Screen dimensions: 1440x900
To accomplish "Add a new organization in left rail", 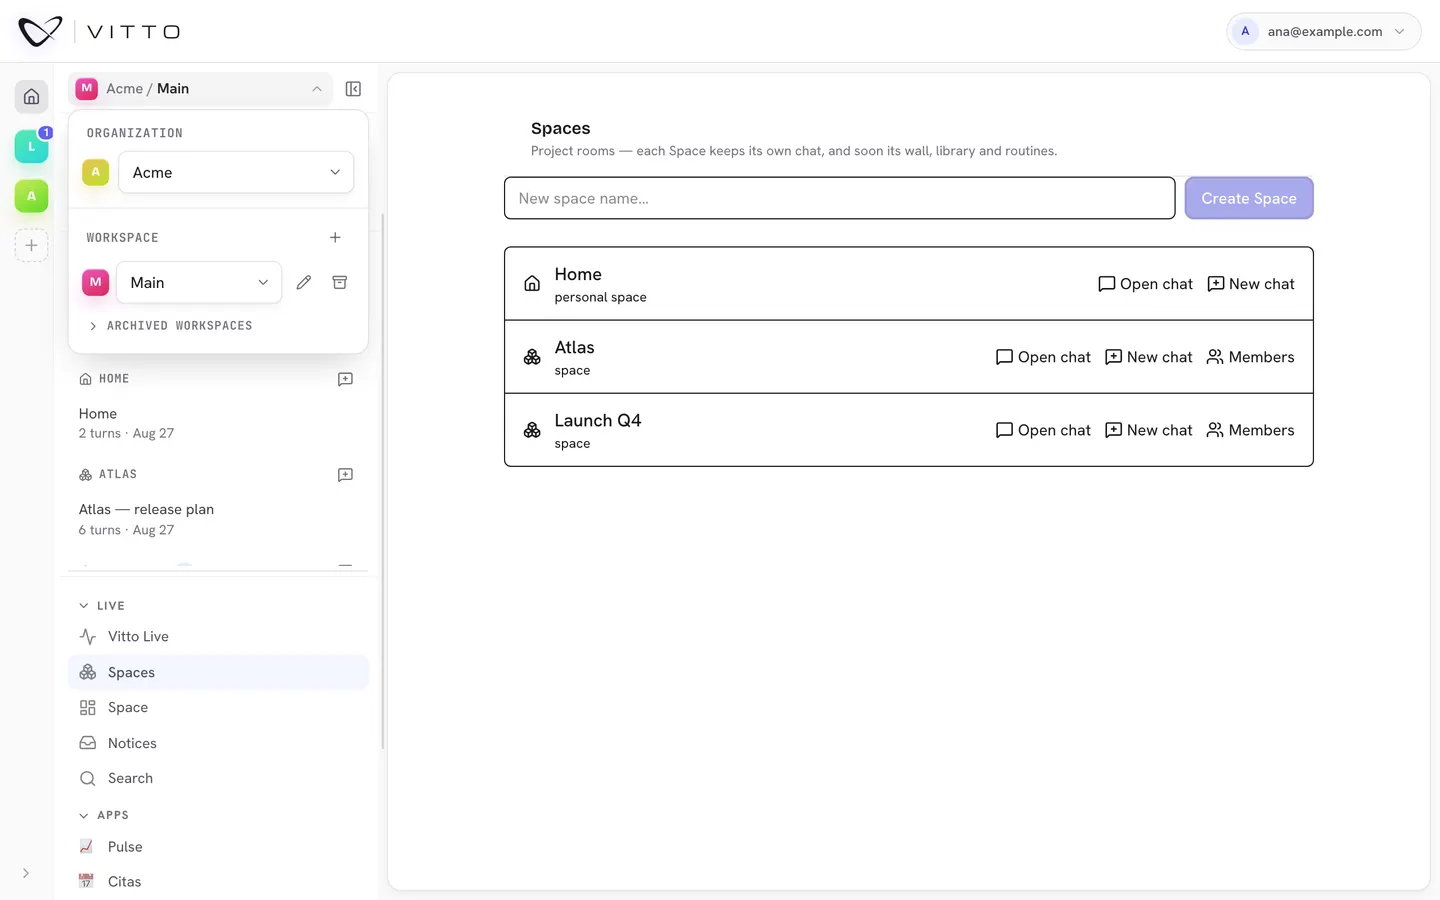I will coord(31,245).
